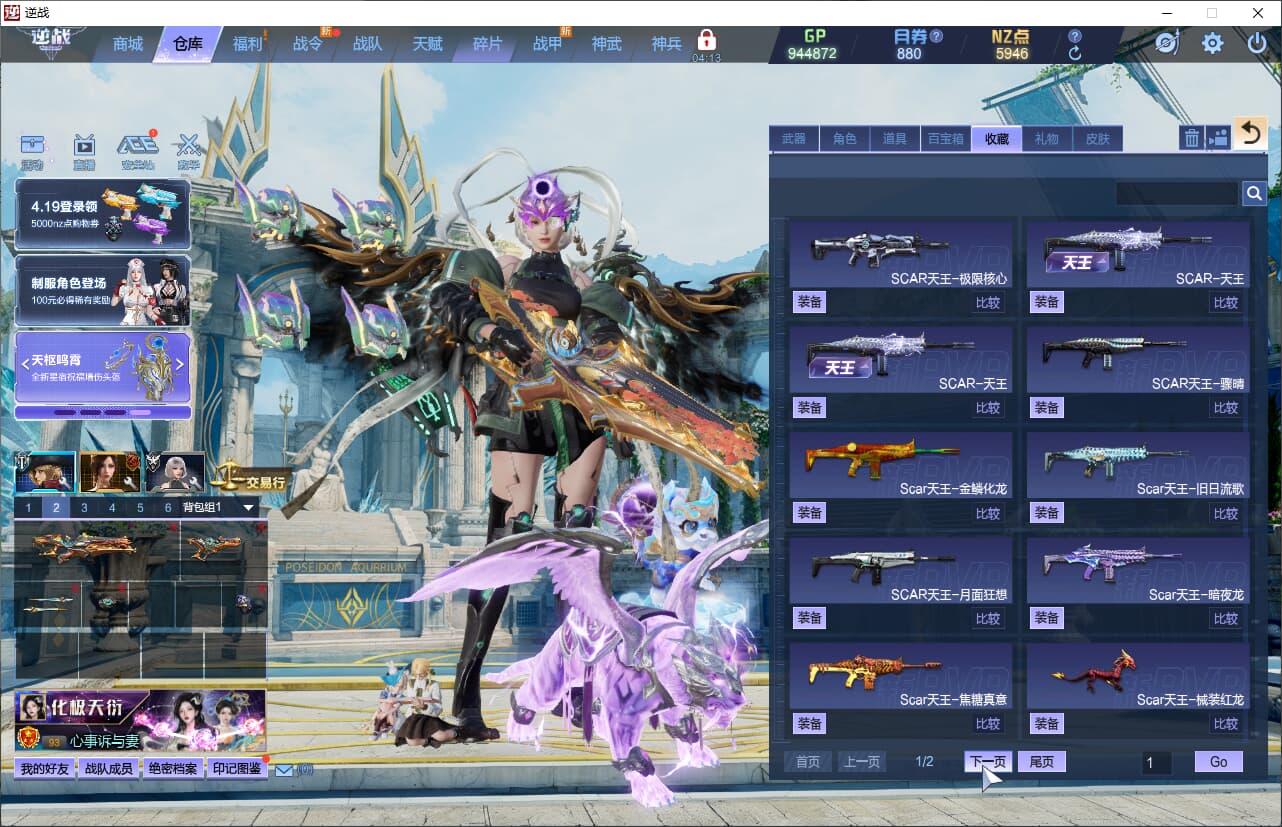Click 比较 for Scar天王-旧日流歌
Screen dimensions: 1282x827
point(1226,512)
